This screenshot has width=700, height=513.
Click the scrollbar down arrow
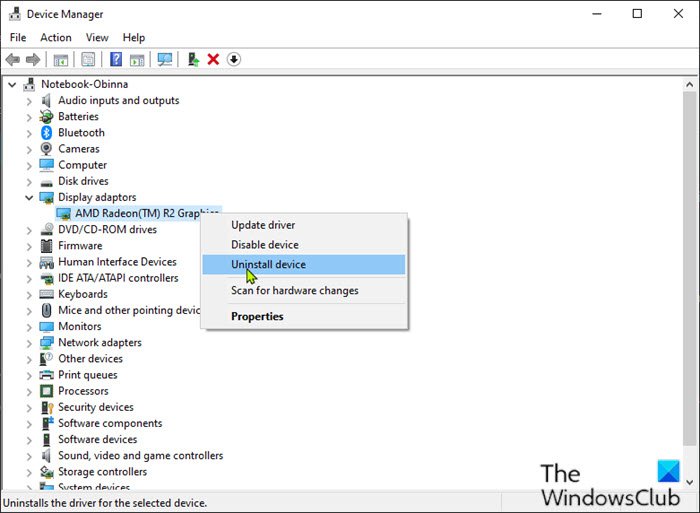tap(690, 482)
